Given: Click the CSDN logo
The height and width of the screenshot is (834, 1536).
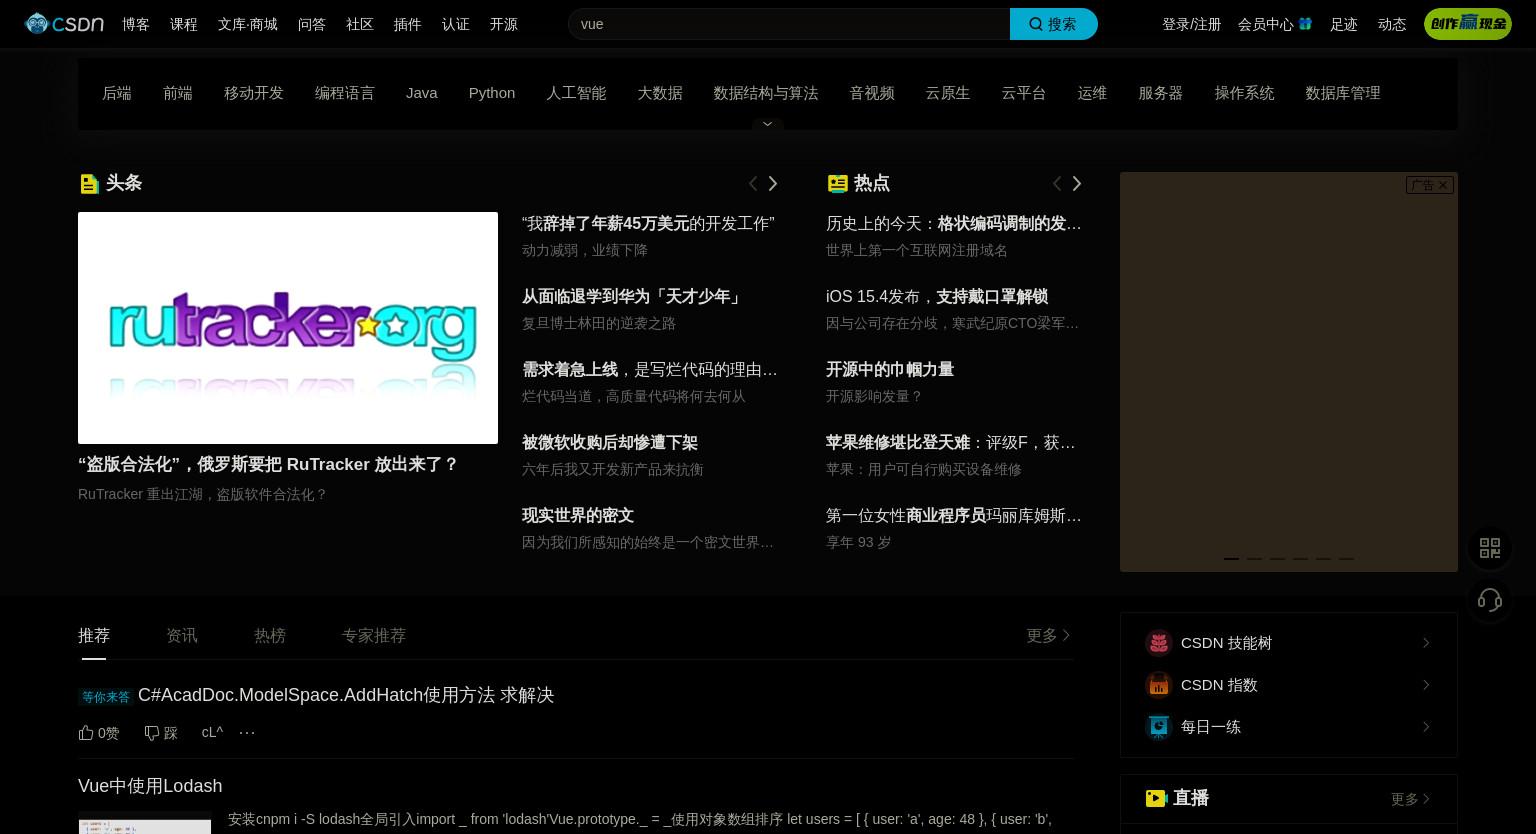Looking at the screenshot, I should click(x=64, y=23).
